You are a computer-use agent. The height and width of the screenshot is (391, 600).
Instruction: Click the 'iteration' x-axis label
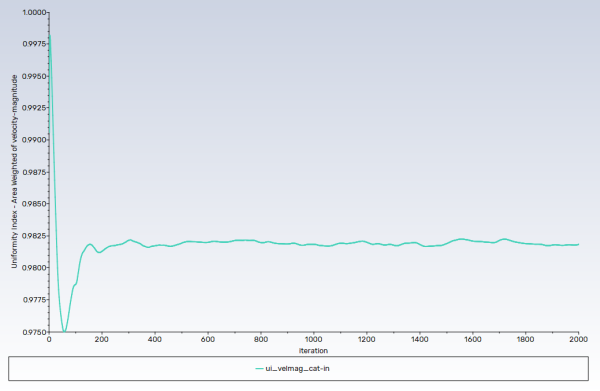(x=313, y=350)
